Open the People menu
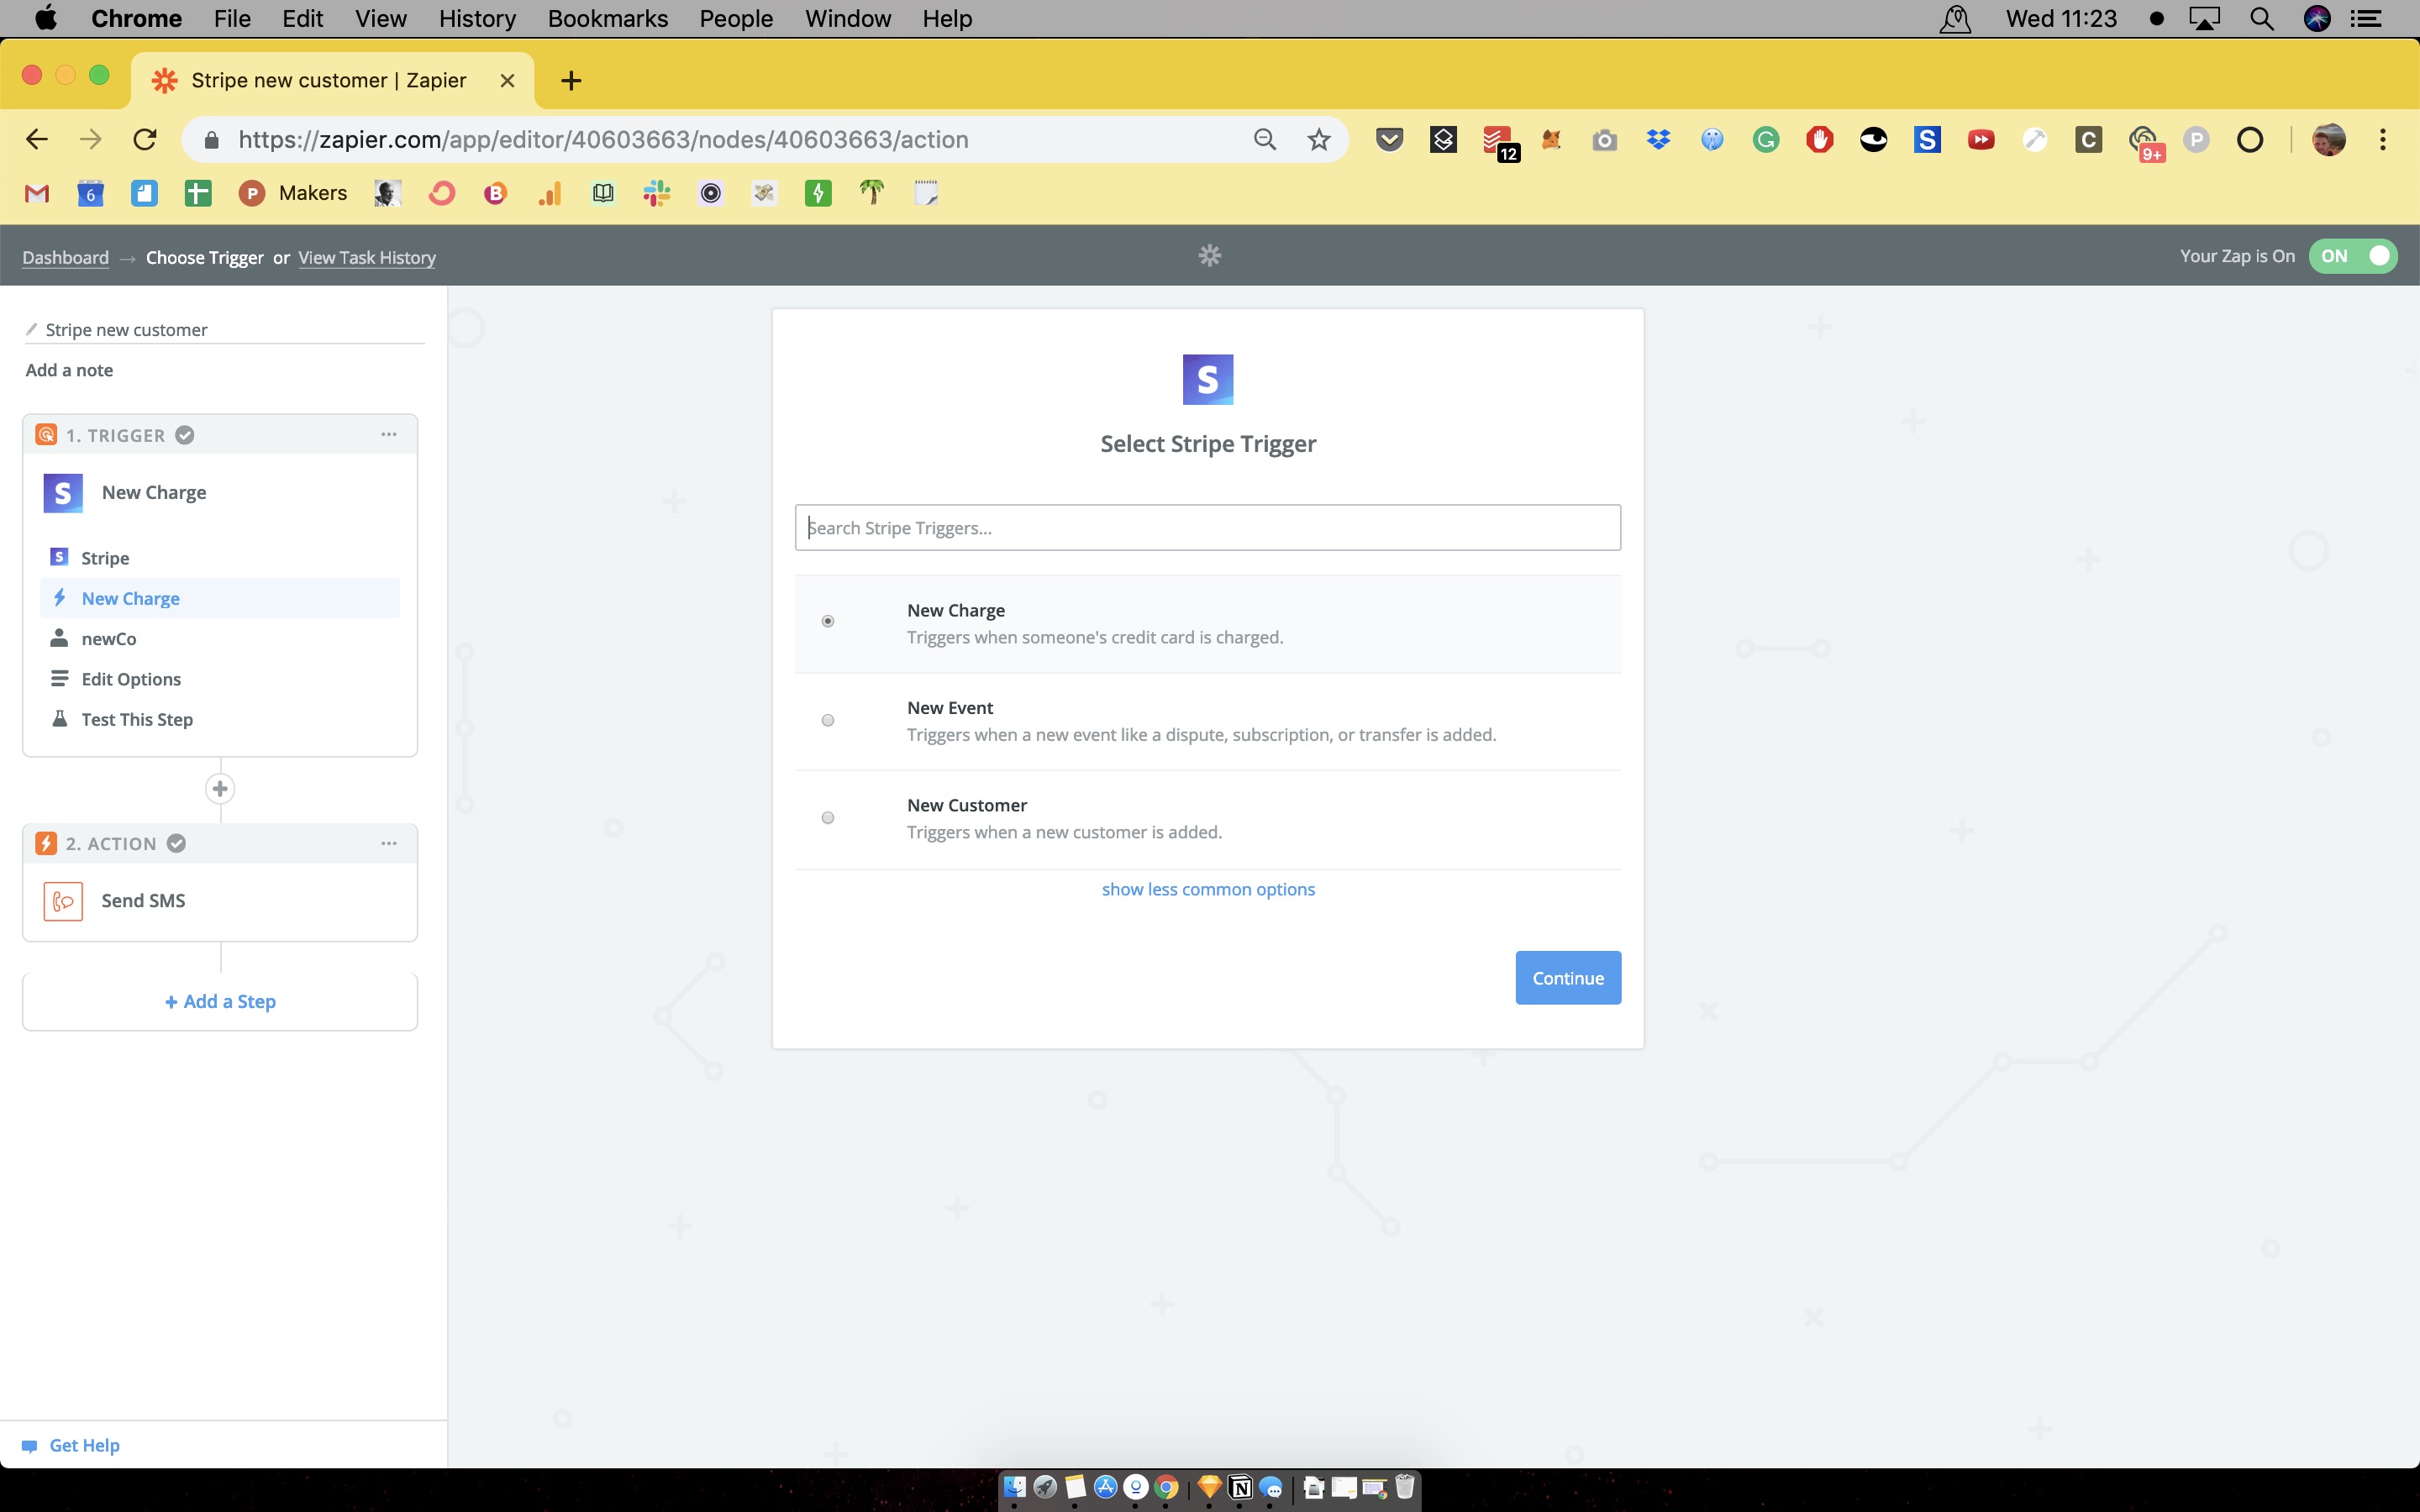This screenshot has width=2420, height=1512. pos(736,18)
